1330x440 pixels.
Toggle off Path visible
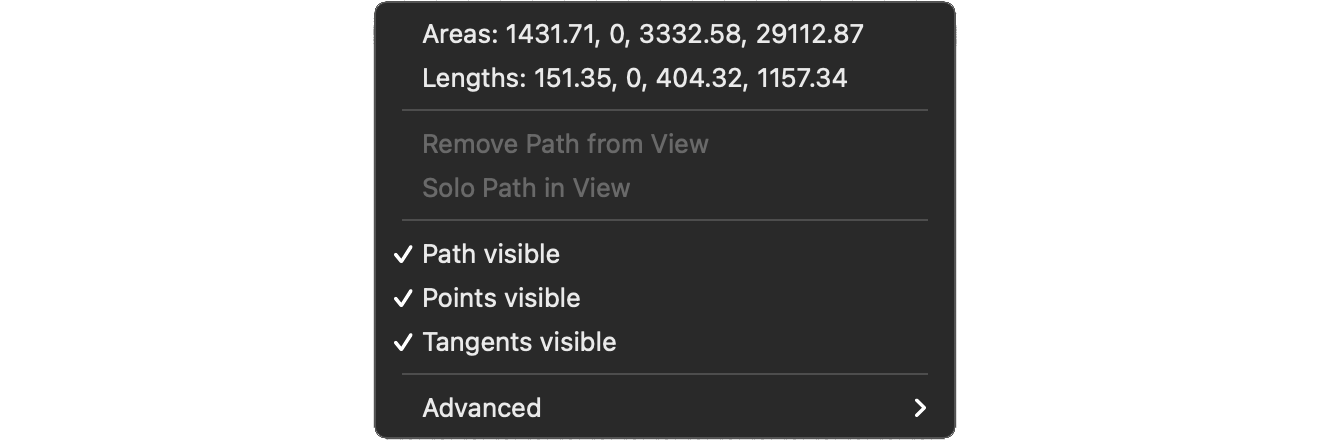point(665,254)
